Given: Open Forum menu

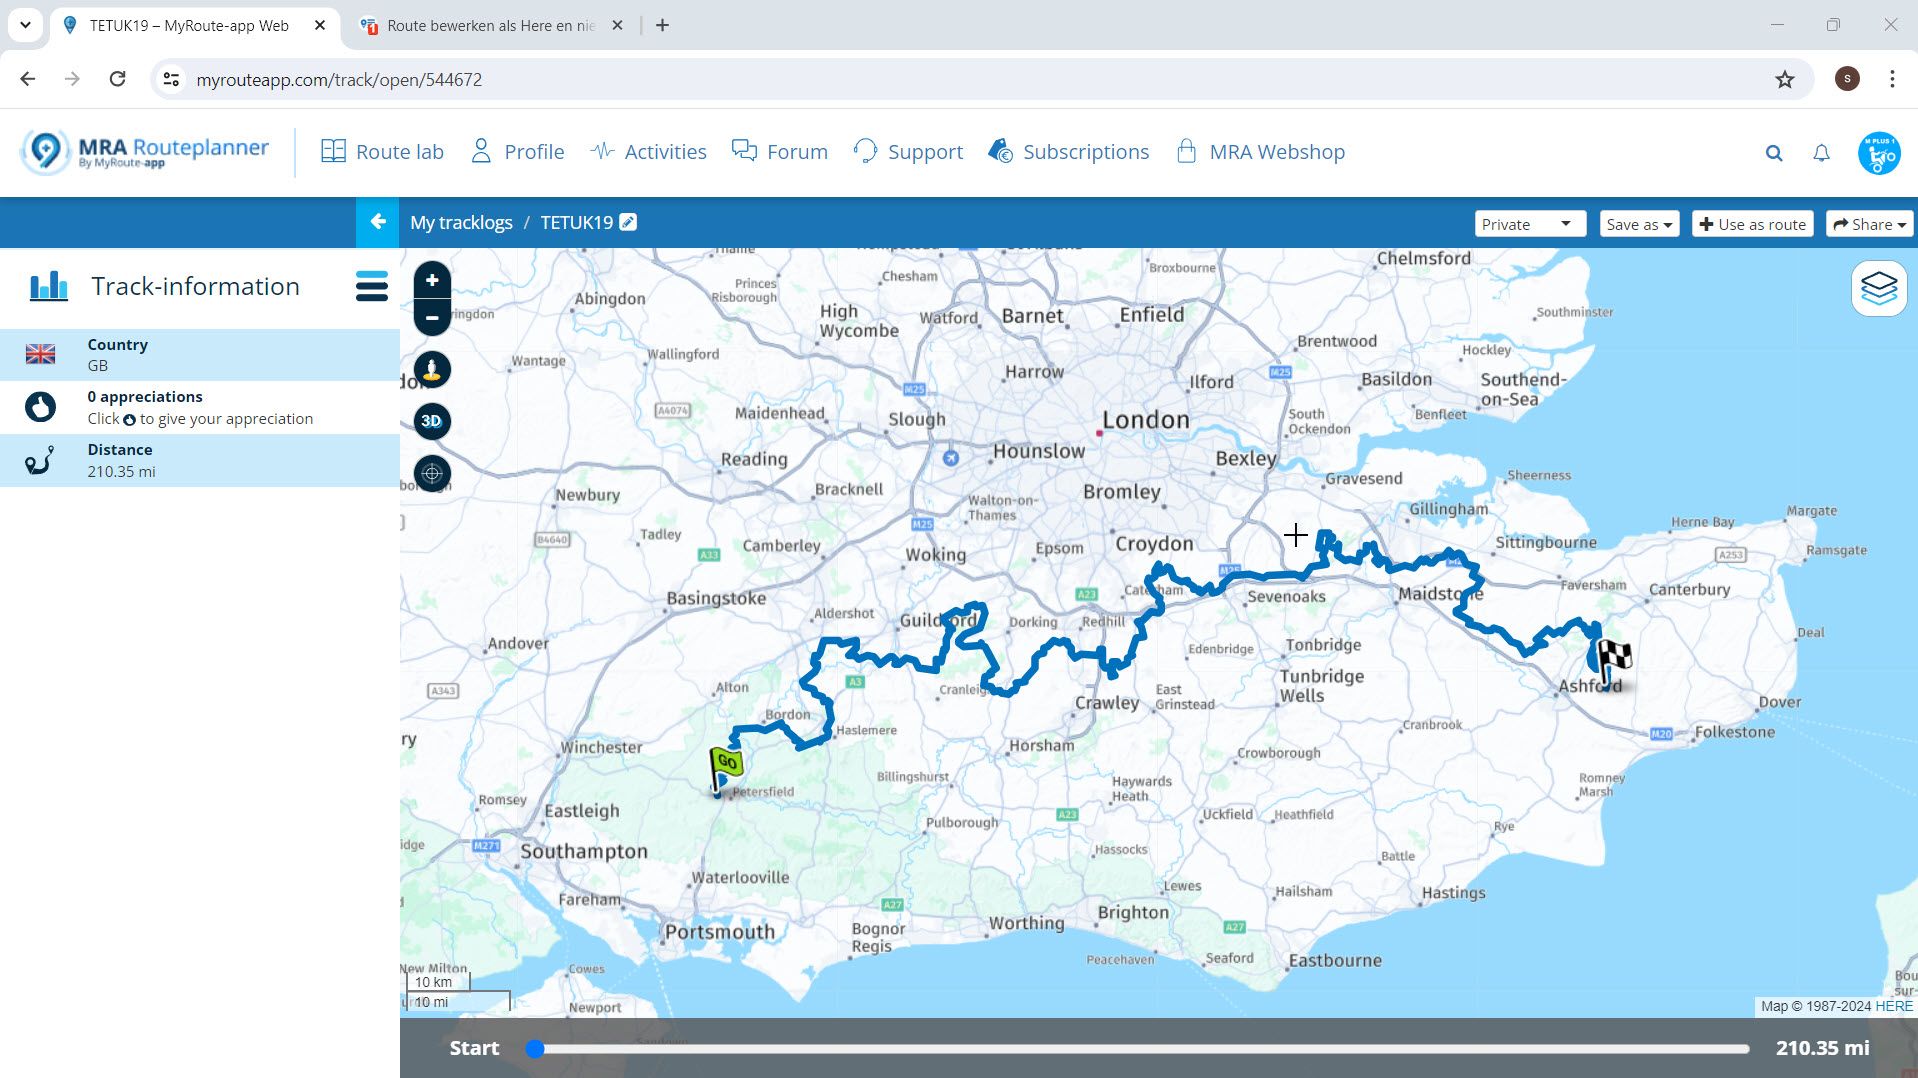Looking at the screenshot, I should (780, 152).
